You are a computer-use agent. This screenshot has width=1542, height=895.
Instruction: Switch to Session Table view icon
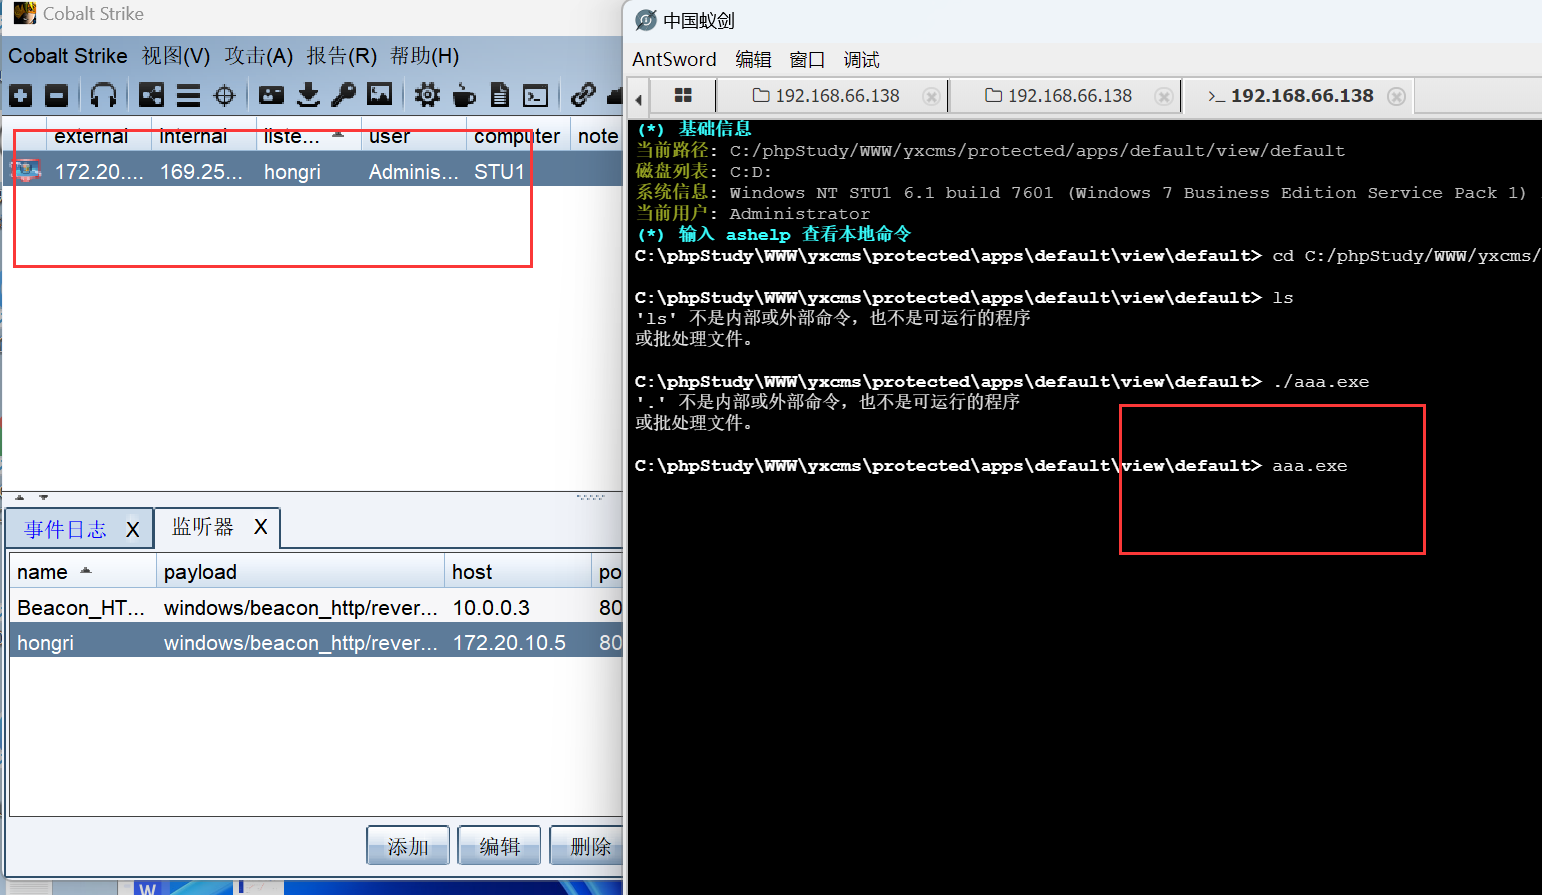coord(188,96)
